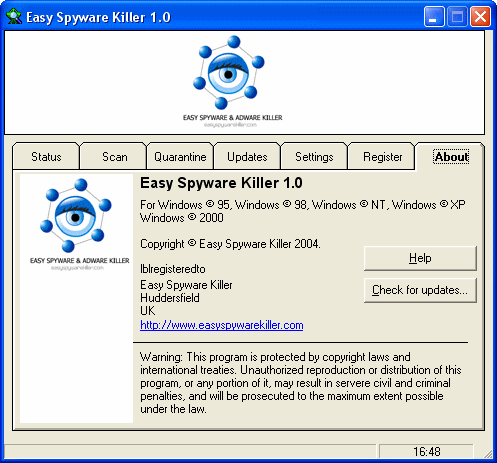Viewport: 497px width, 463px height.
Task: Minimize the Easy Spyware Killer window
Action: pos(434,17)
